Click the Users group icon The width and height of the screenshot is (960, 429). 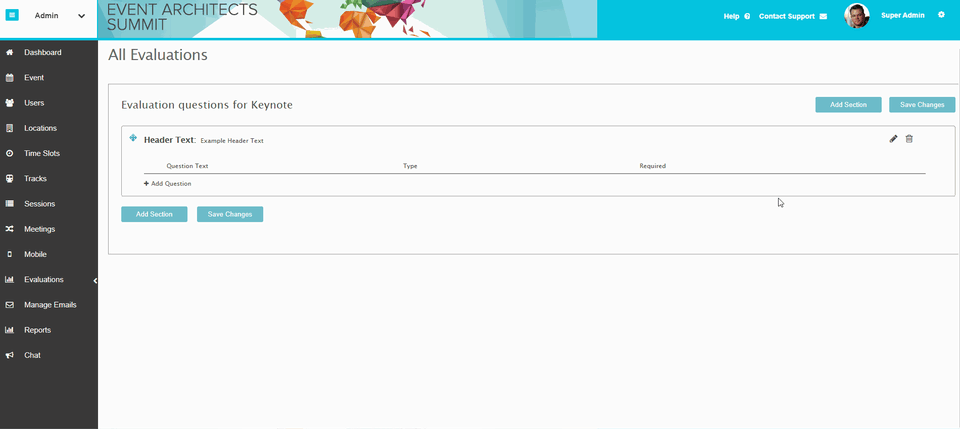pos(9,103)
